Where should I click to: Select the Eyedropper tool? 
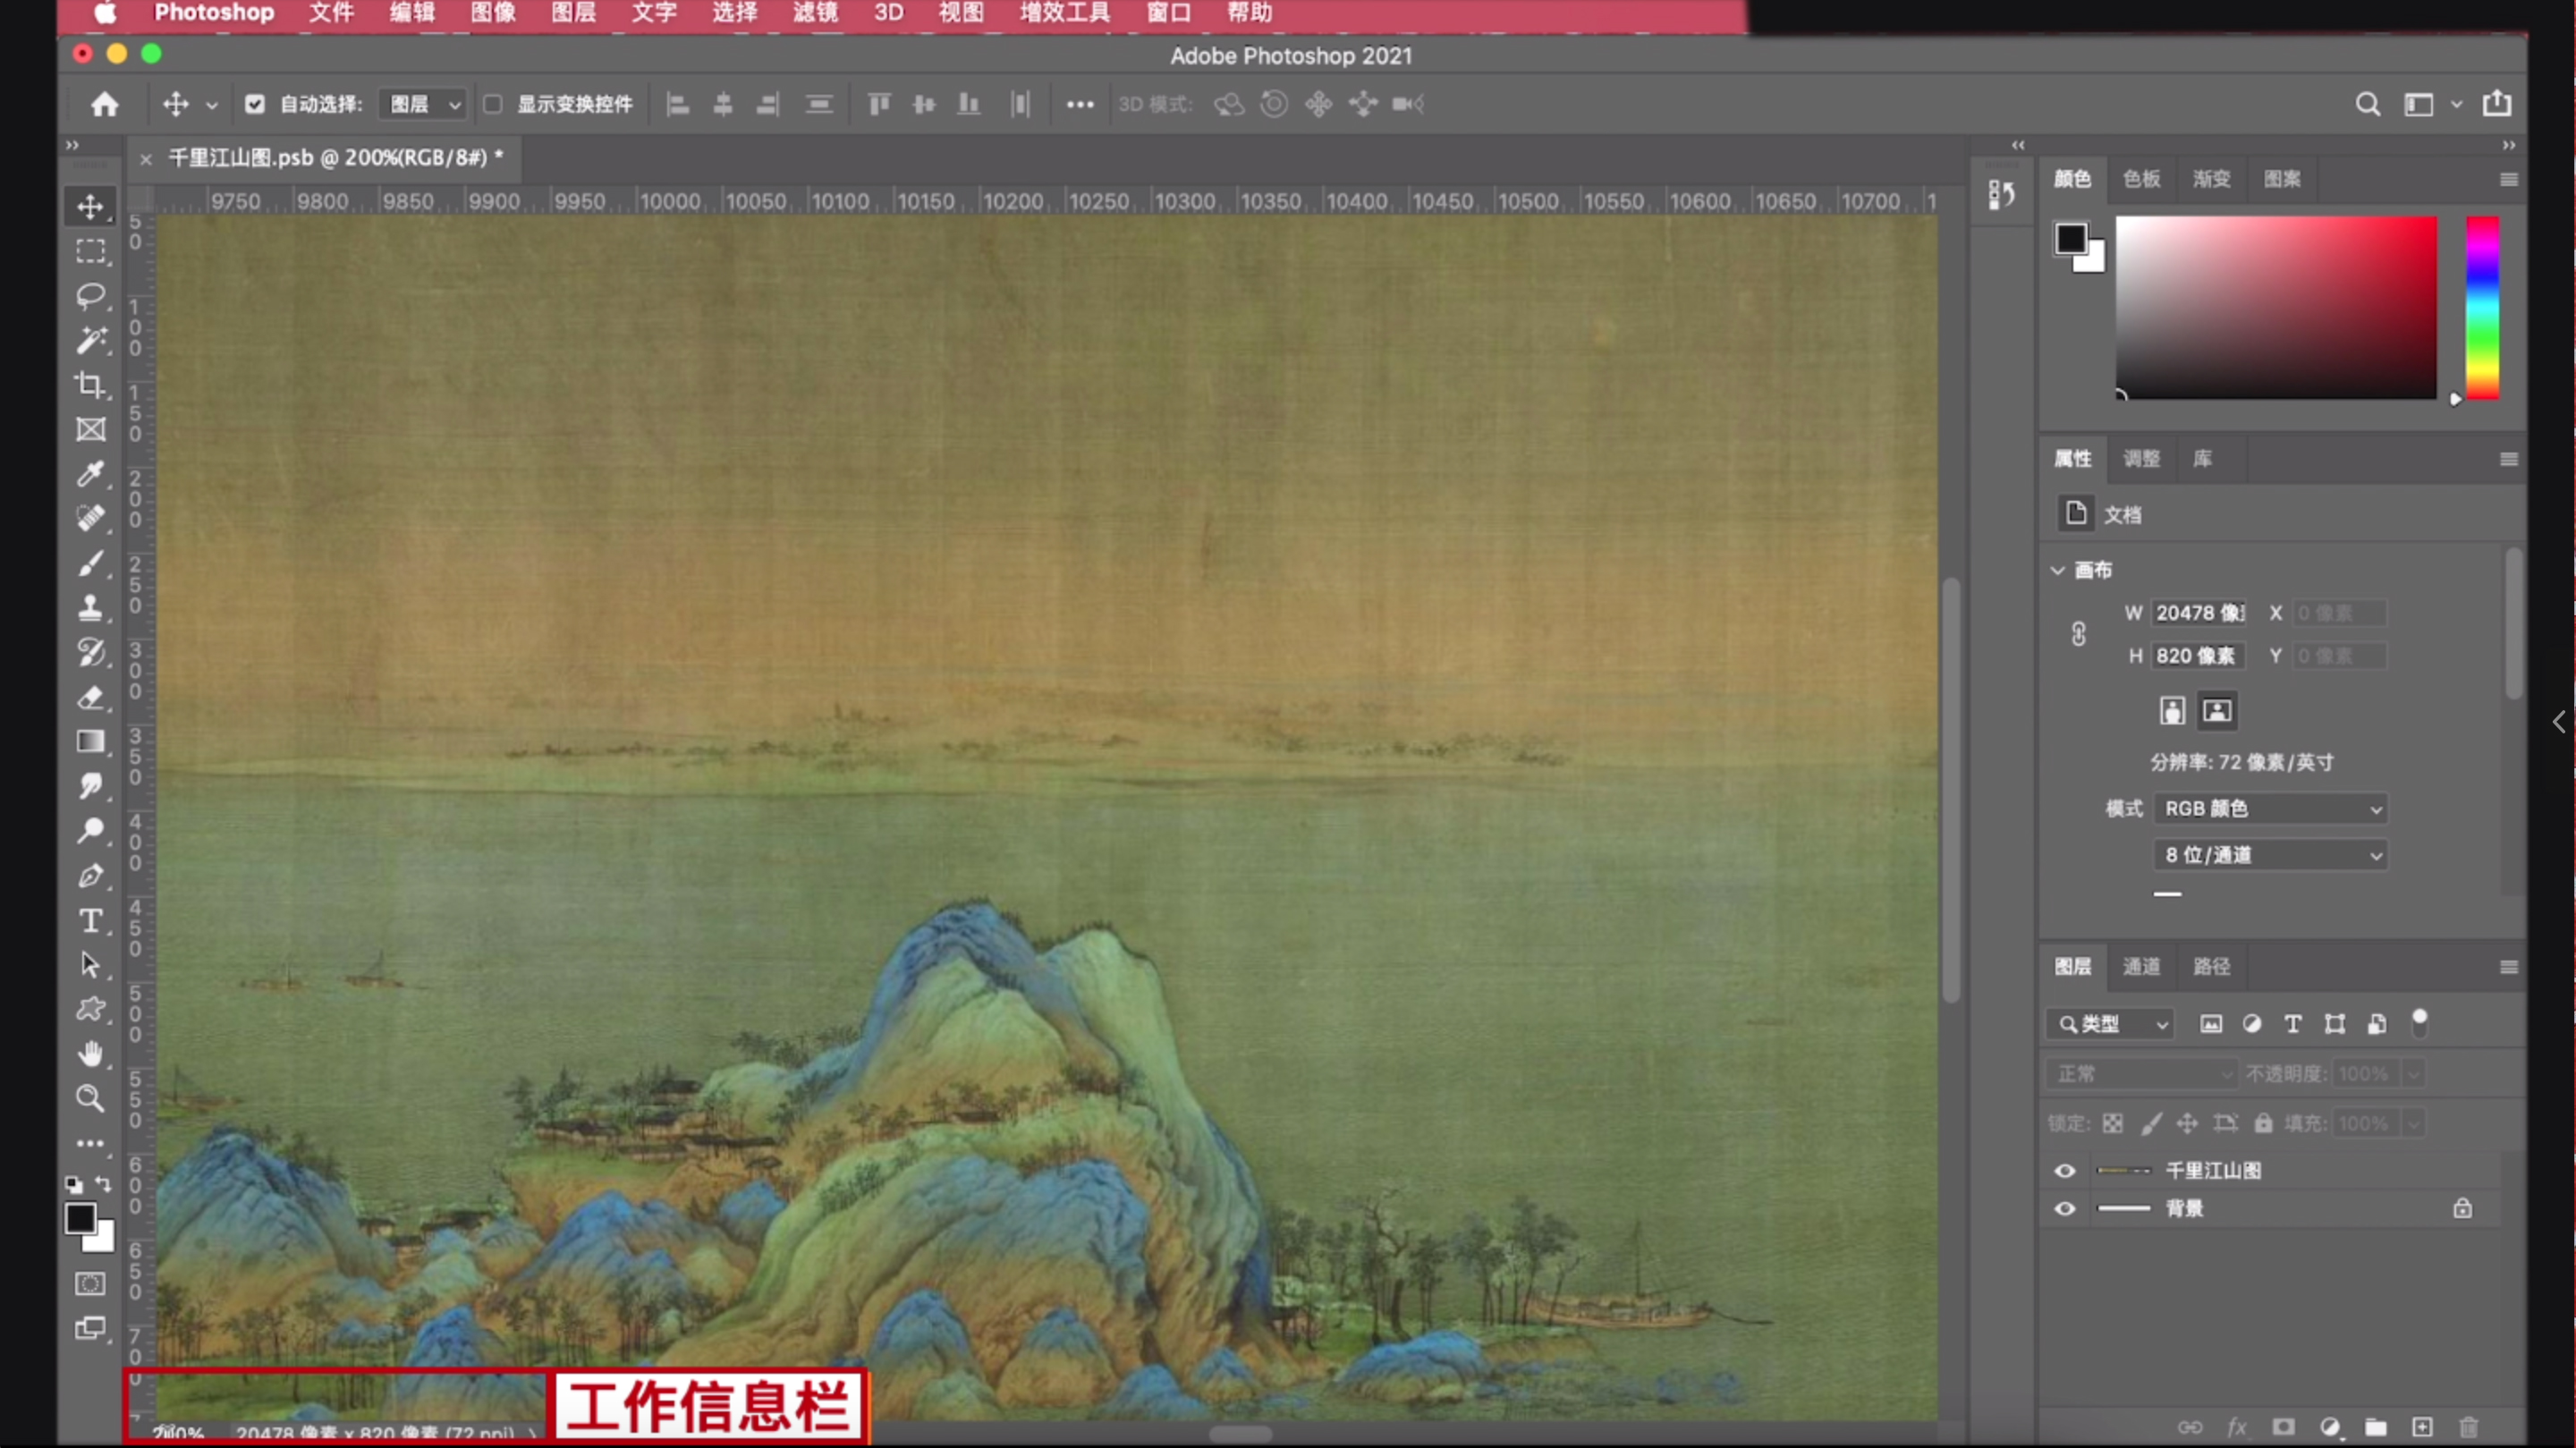click(91, 474)
